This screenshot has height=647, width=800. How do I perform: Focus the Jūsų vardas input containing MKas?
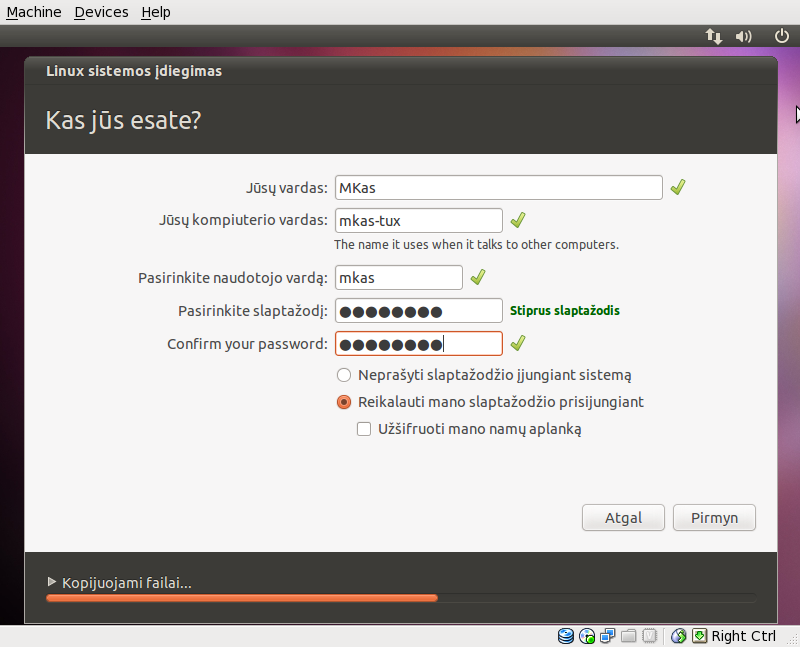(498, 188)
